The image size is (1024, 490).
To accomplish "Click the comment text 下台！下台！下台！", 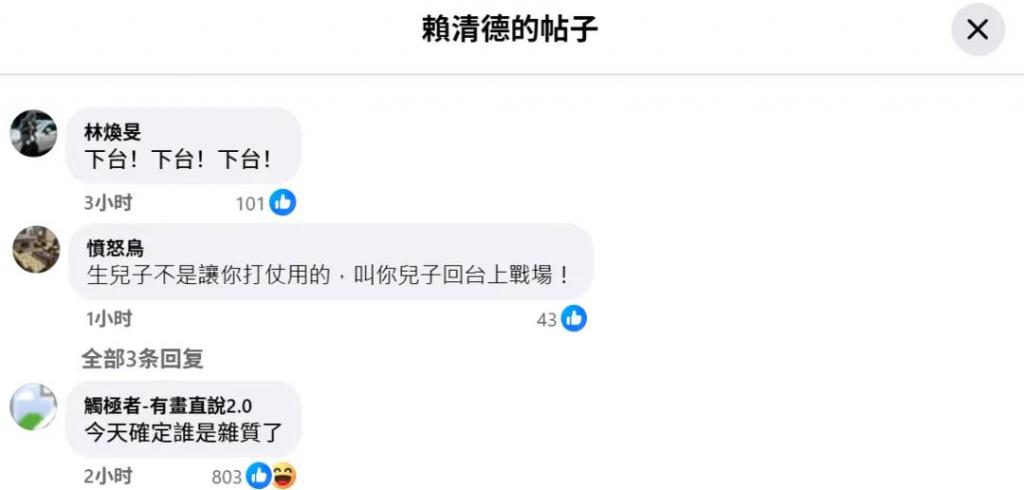I will tap(178, 159).
